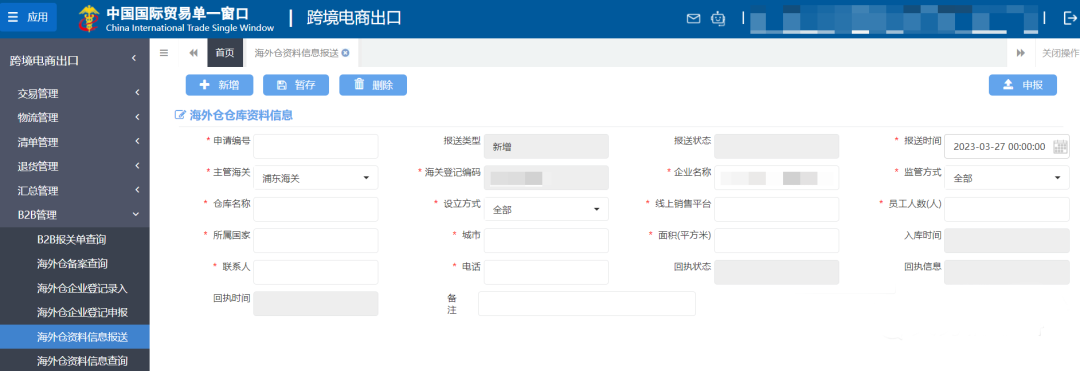1080x371 pixels.
Task: Click the 删除 delete button
Action: click(x=373, y=85)
